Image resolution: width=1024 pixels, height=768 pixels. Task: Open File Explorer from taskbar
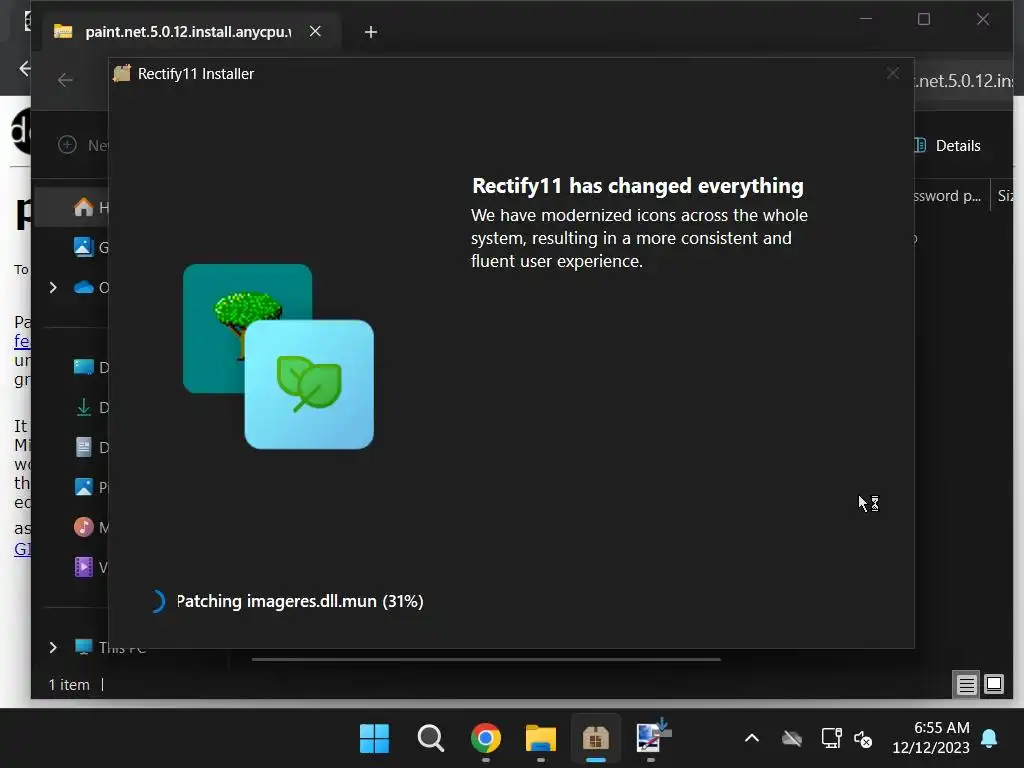coord(541,739)
